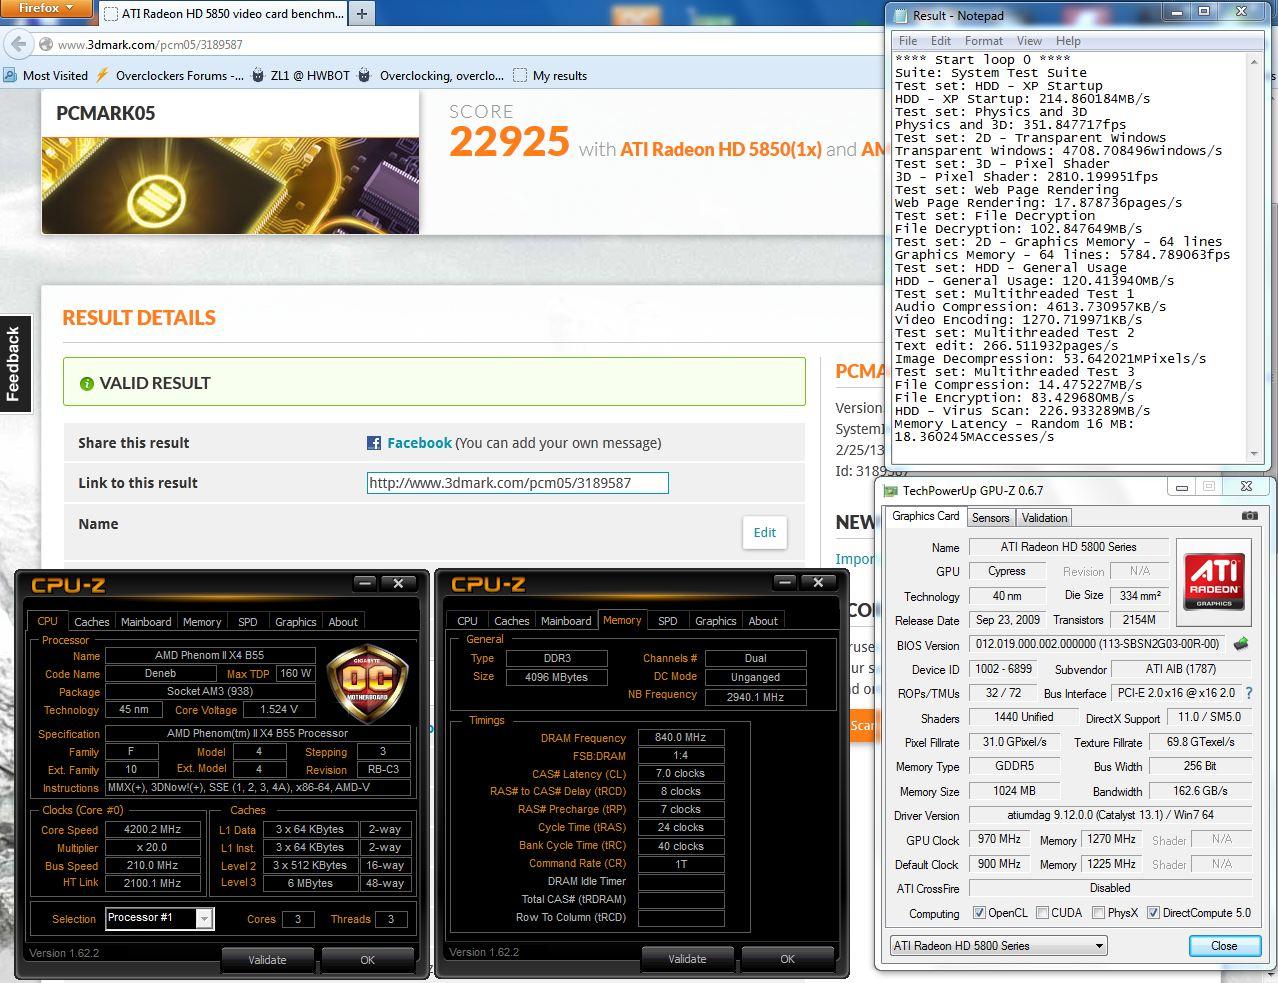Click the Core Voltage 1.524 V value
This screenshot has height=983, width=1278.
coord(278,709)
